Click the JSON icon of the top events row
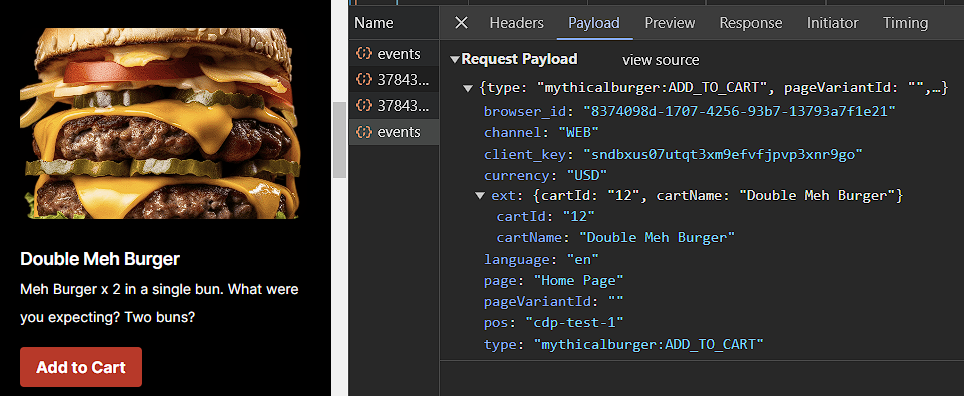Viewport: 964px width, 396px height. click(364, 53)
